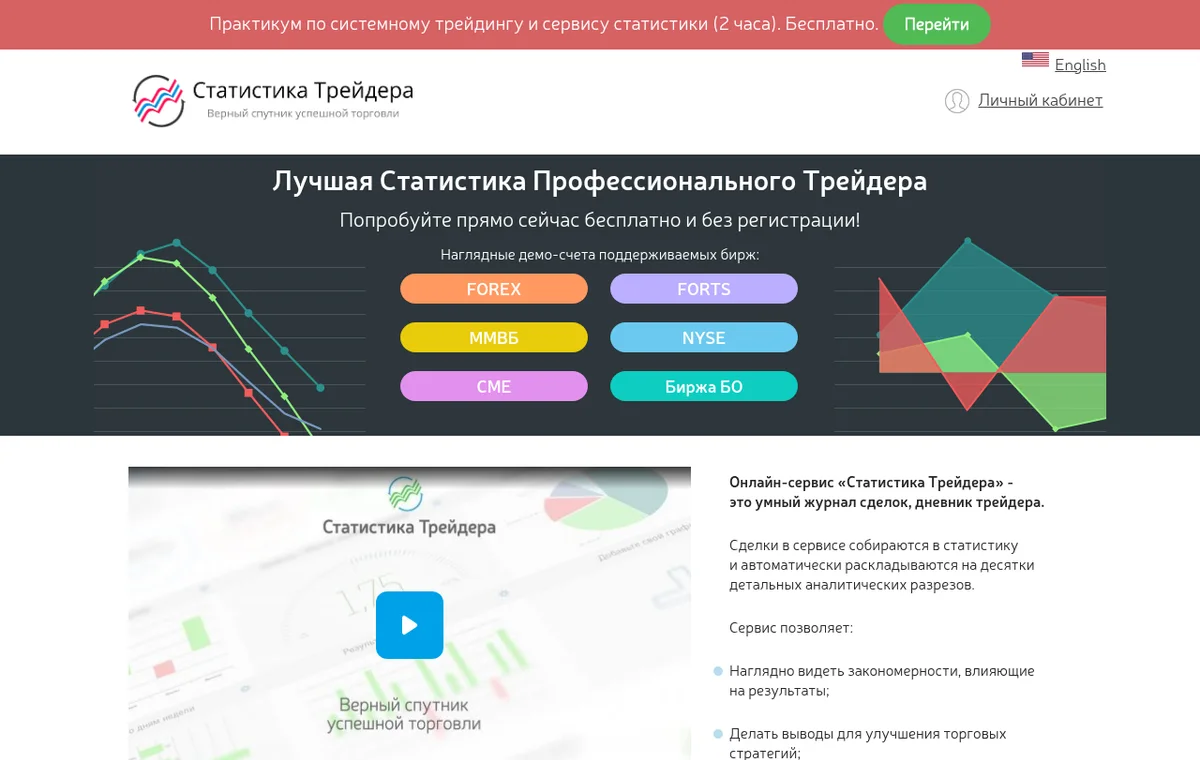The image size is (1200, 760).
Task: Open the Биржа БО demo account
Action: pos(704,386)
